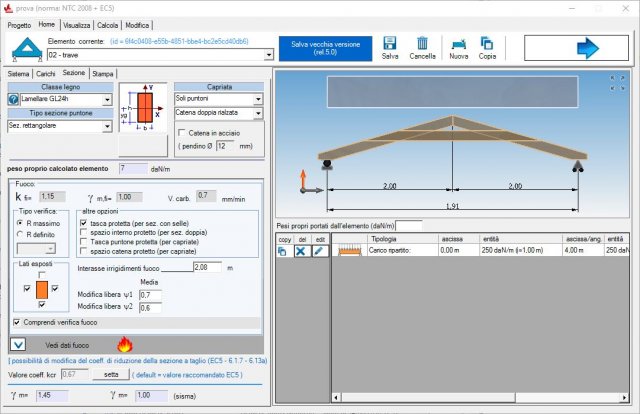
Task: Enable the Catena in acciaio checkbox
Action: click(x=182, y=132)
